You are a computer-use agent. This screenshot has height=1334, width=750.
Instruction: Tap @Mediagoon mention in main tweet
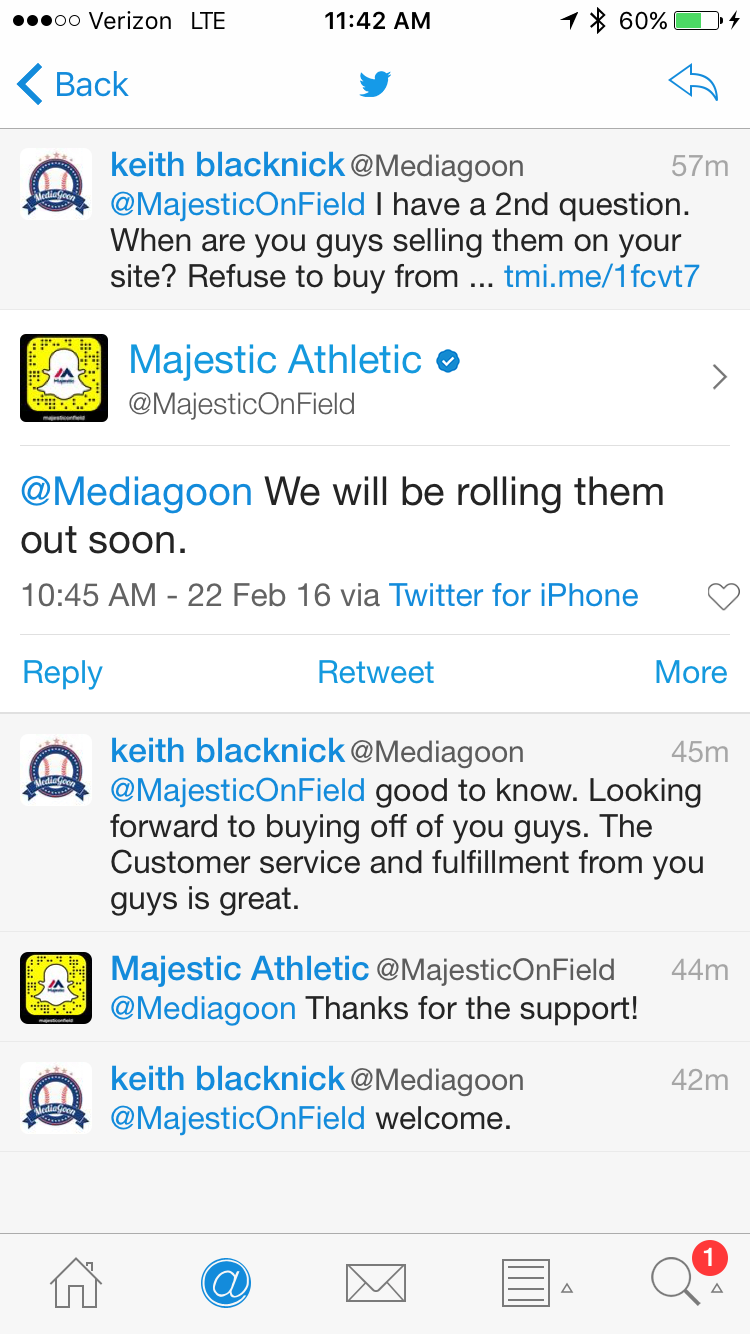click(137, 492)
